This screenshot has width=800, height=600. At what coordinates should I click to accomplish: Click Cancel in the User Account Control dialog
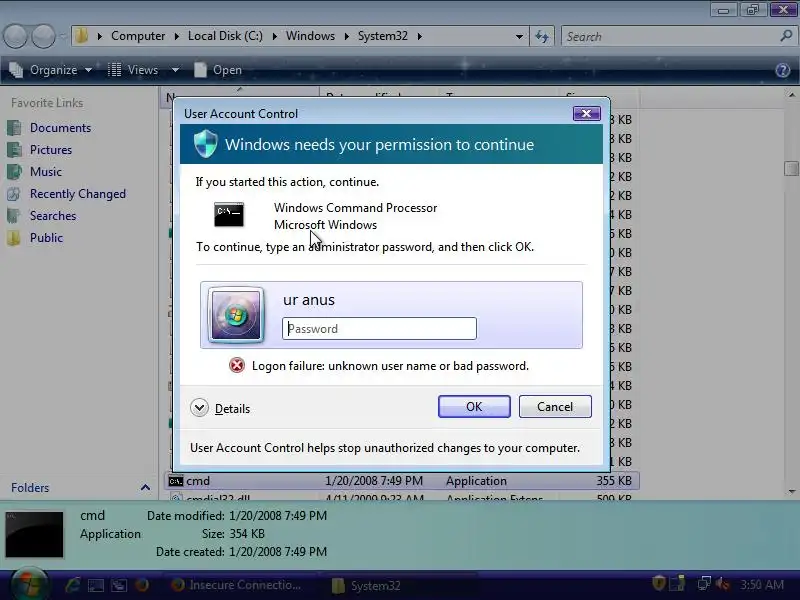[555, 406]
